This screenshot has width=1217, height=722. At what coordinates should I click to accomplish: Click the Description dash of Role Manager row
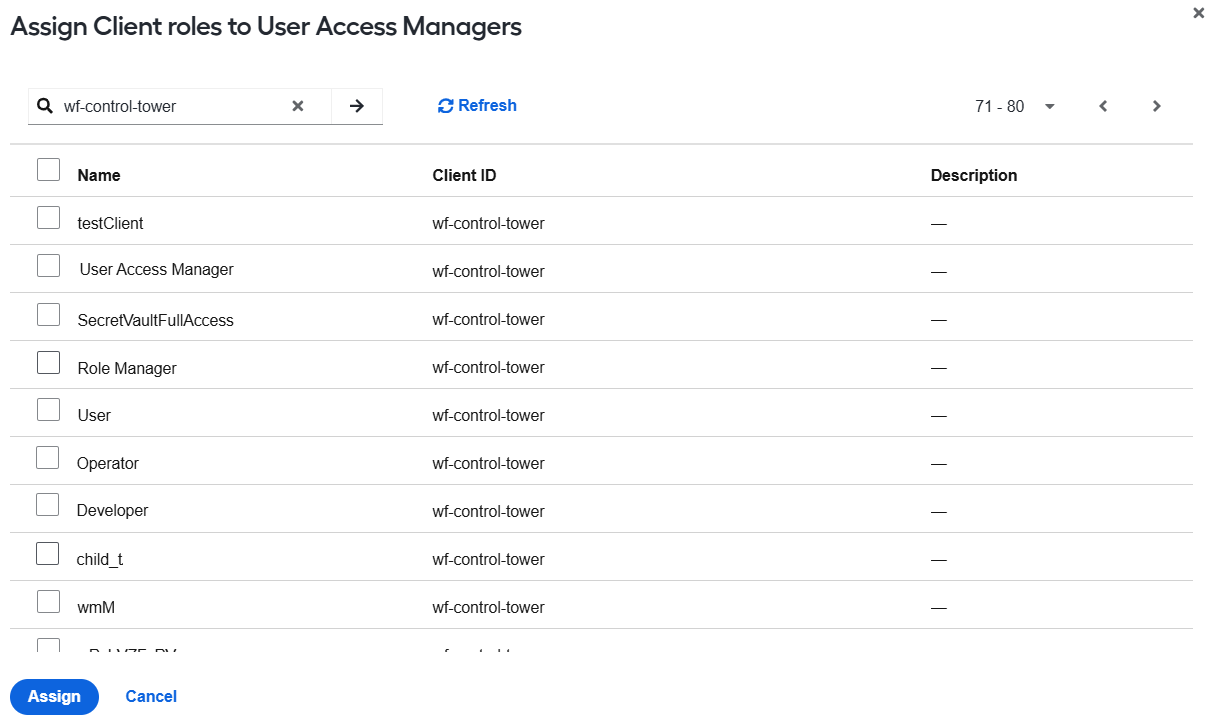tap(938, 368)
